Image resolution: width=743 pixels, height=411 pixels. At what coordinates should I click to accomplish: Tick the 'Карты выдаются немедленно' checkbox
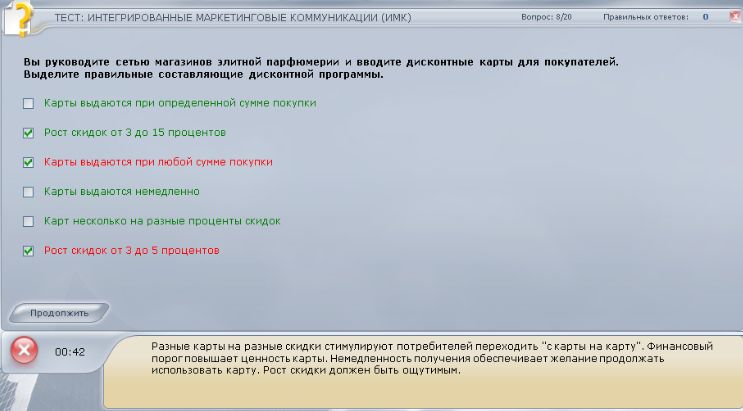pyautogui.click(x=29, y=191)
